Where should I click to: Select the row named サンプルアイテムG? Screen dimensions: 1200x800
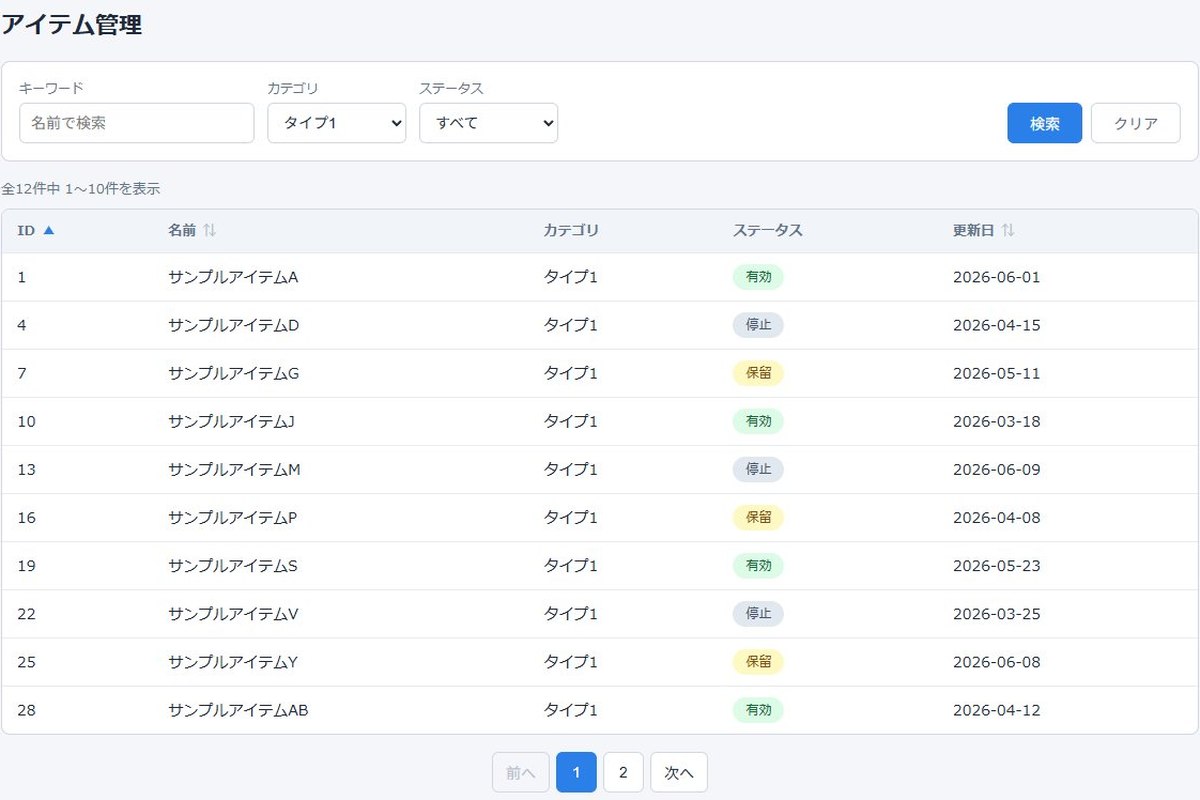click(600, 373)
